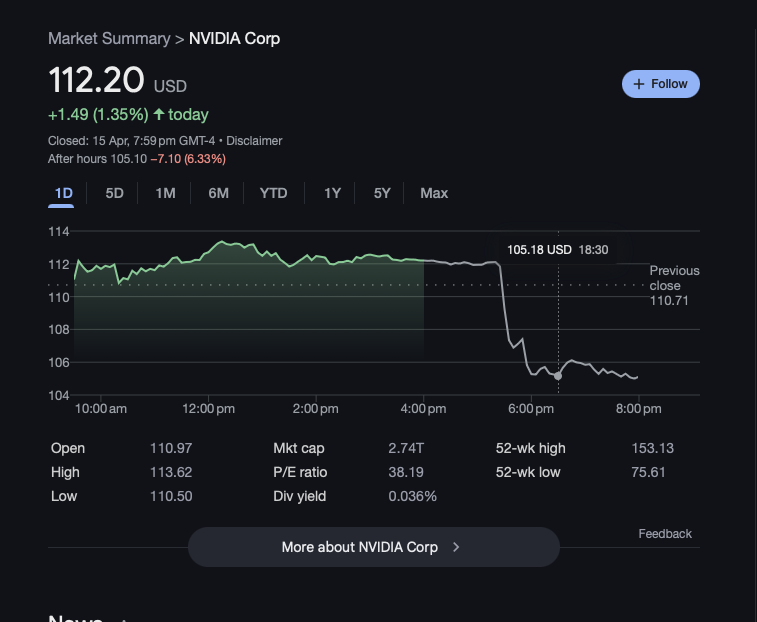Viewport: 757px width, 622px height.
Task: Click the High value 113.62
Action: pyautogui.click(x=171, y=472)
